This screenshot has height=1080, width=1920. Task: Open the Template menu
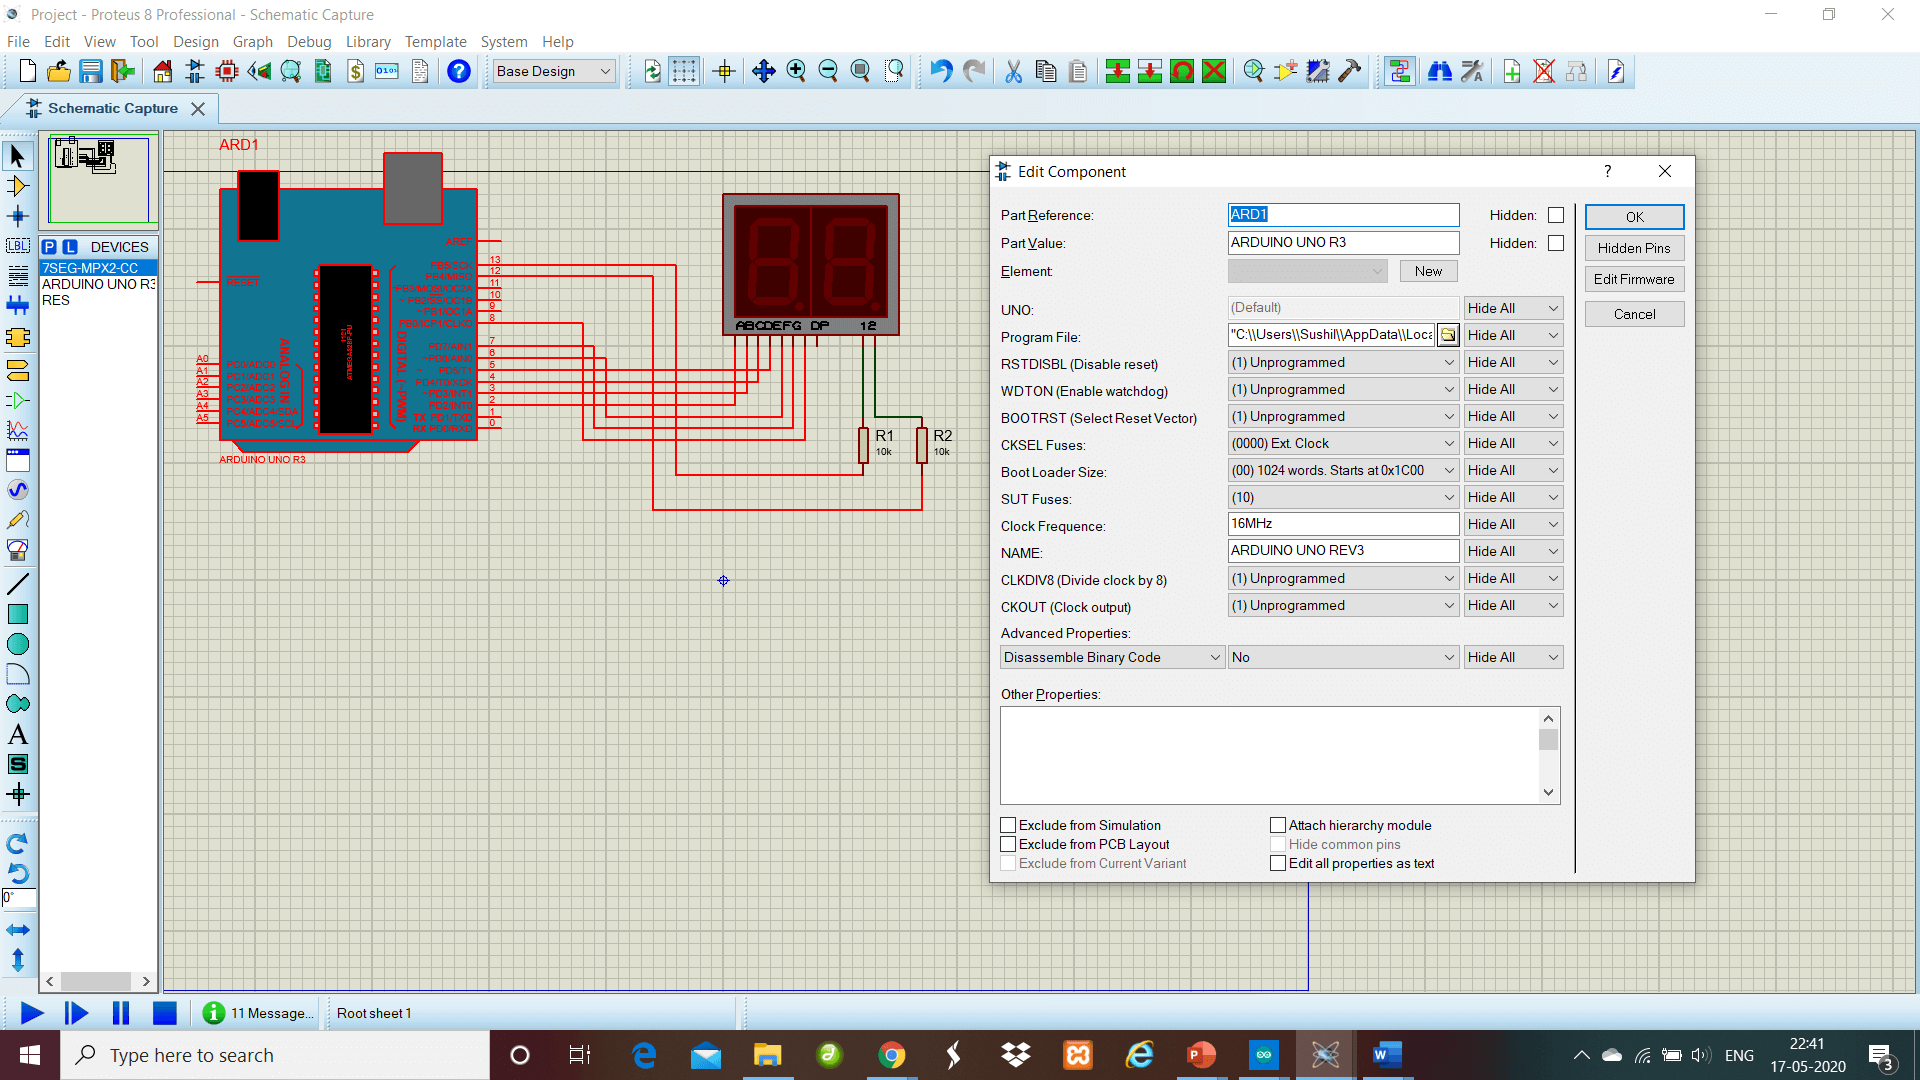point(435,41)
